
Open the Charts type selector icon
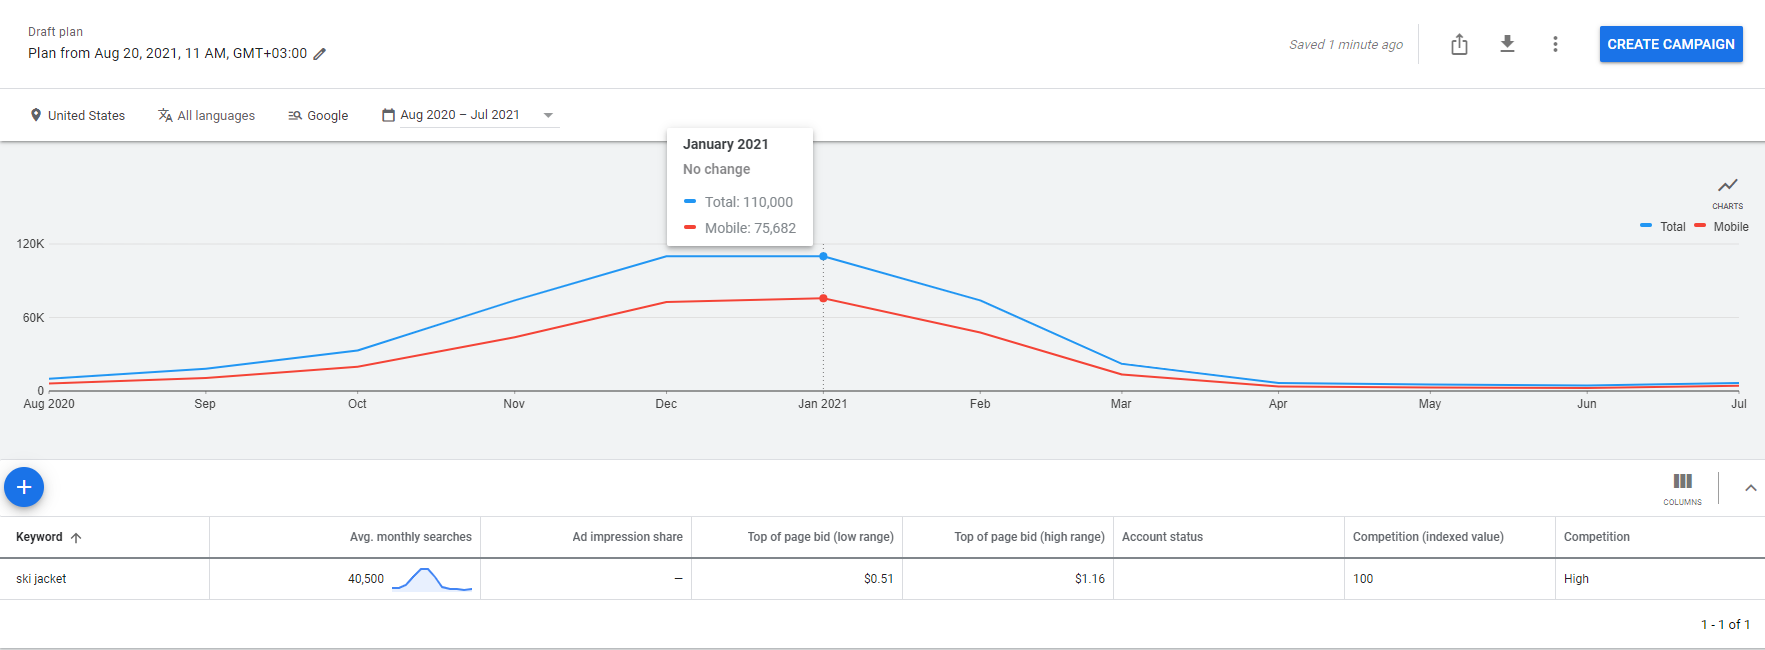(x=1727, y=191)
